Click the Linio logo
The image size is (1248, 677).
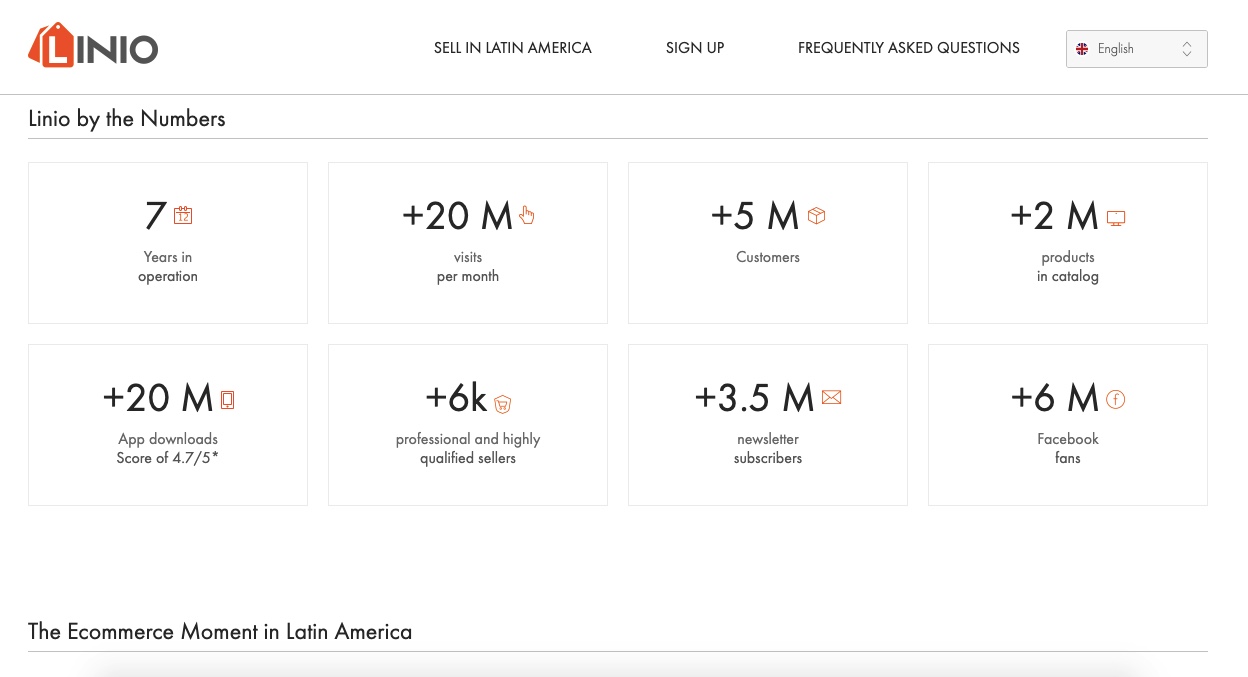[93, 46]
